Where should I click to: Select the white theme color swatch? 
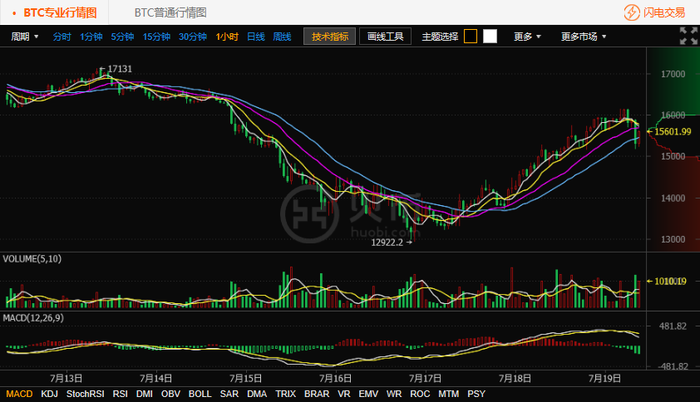490,36
